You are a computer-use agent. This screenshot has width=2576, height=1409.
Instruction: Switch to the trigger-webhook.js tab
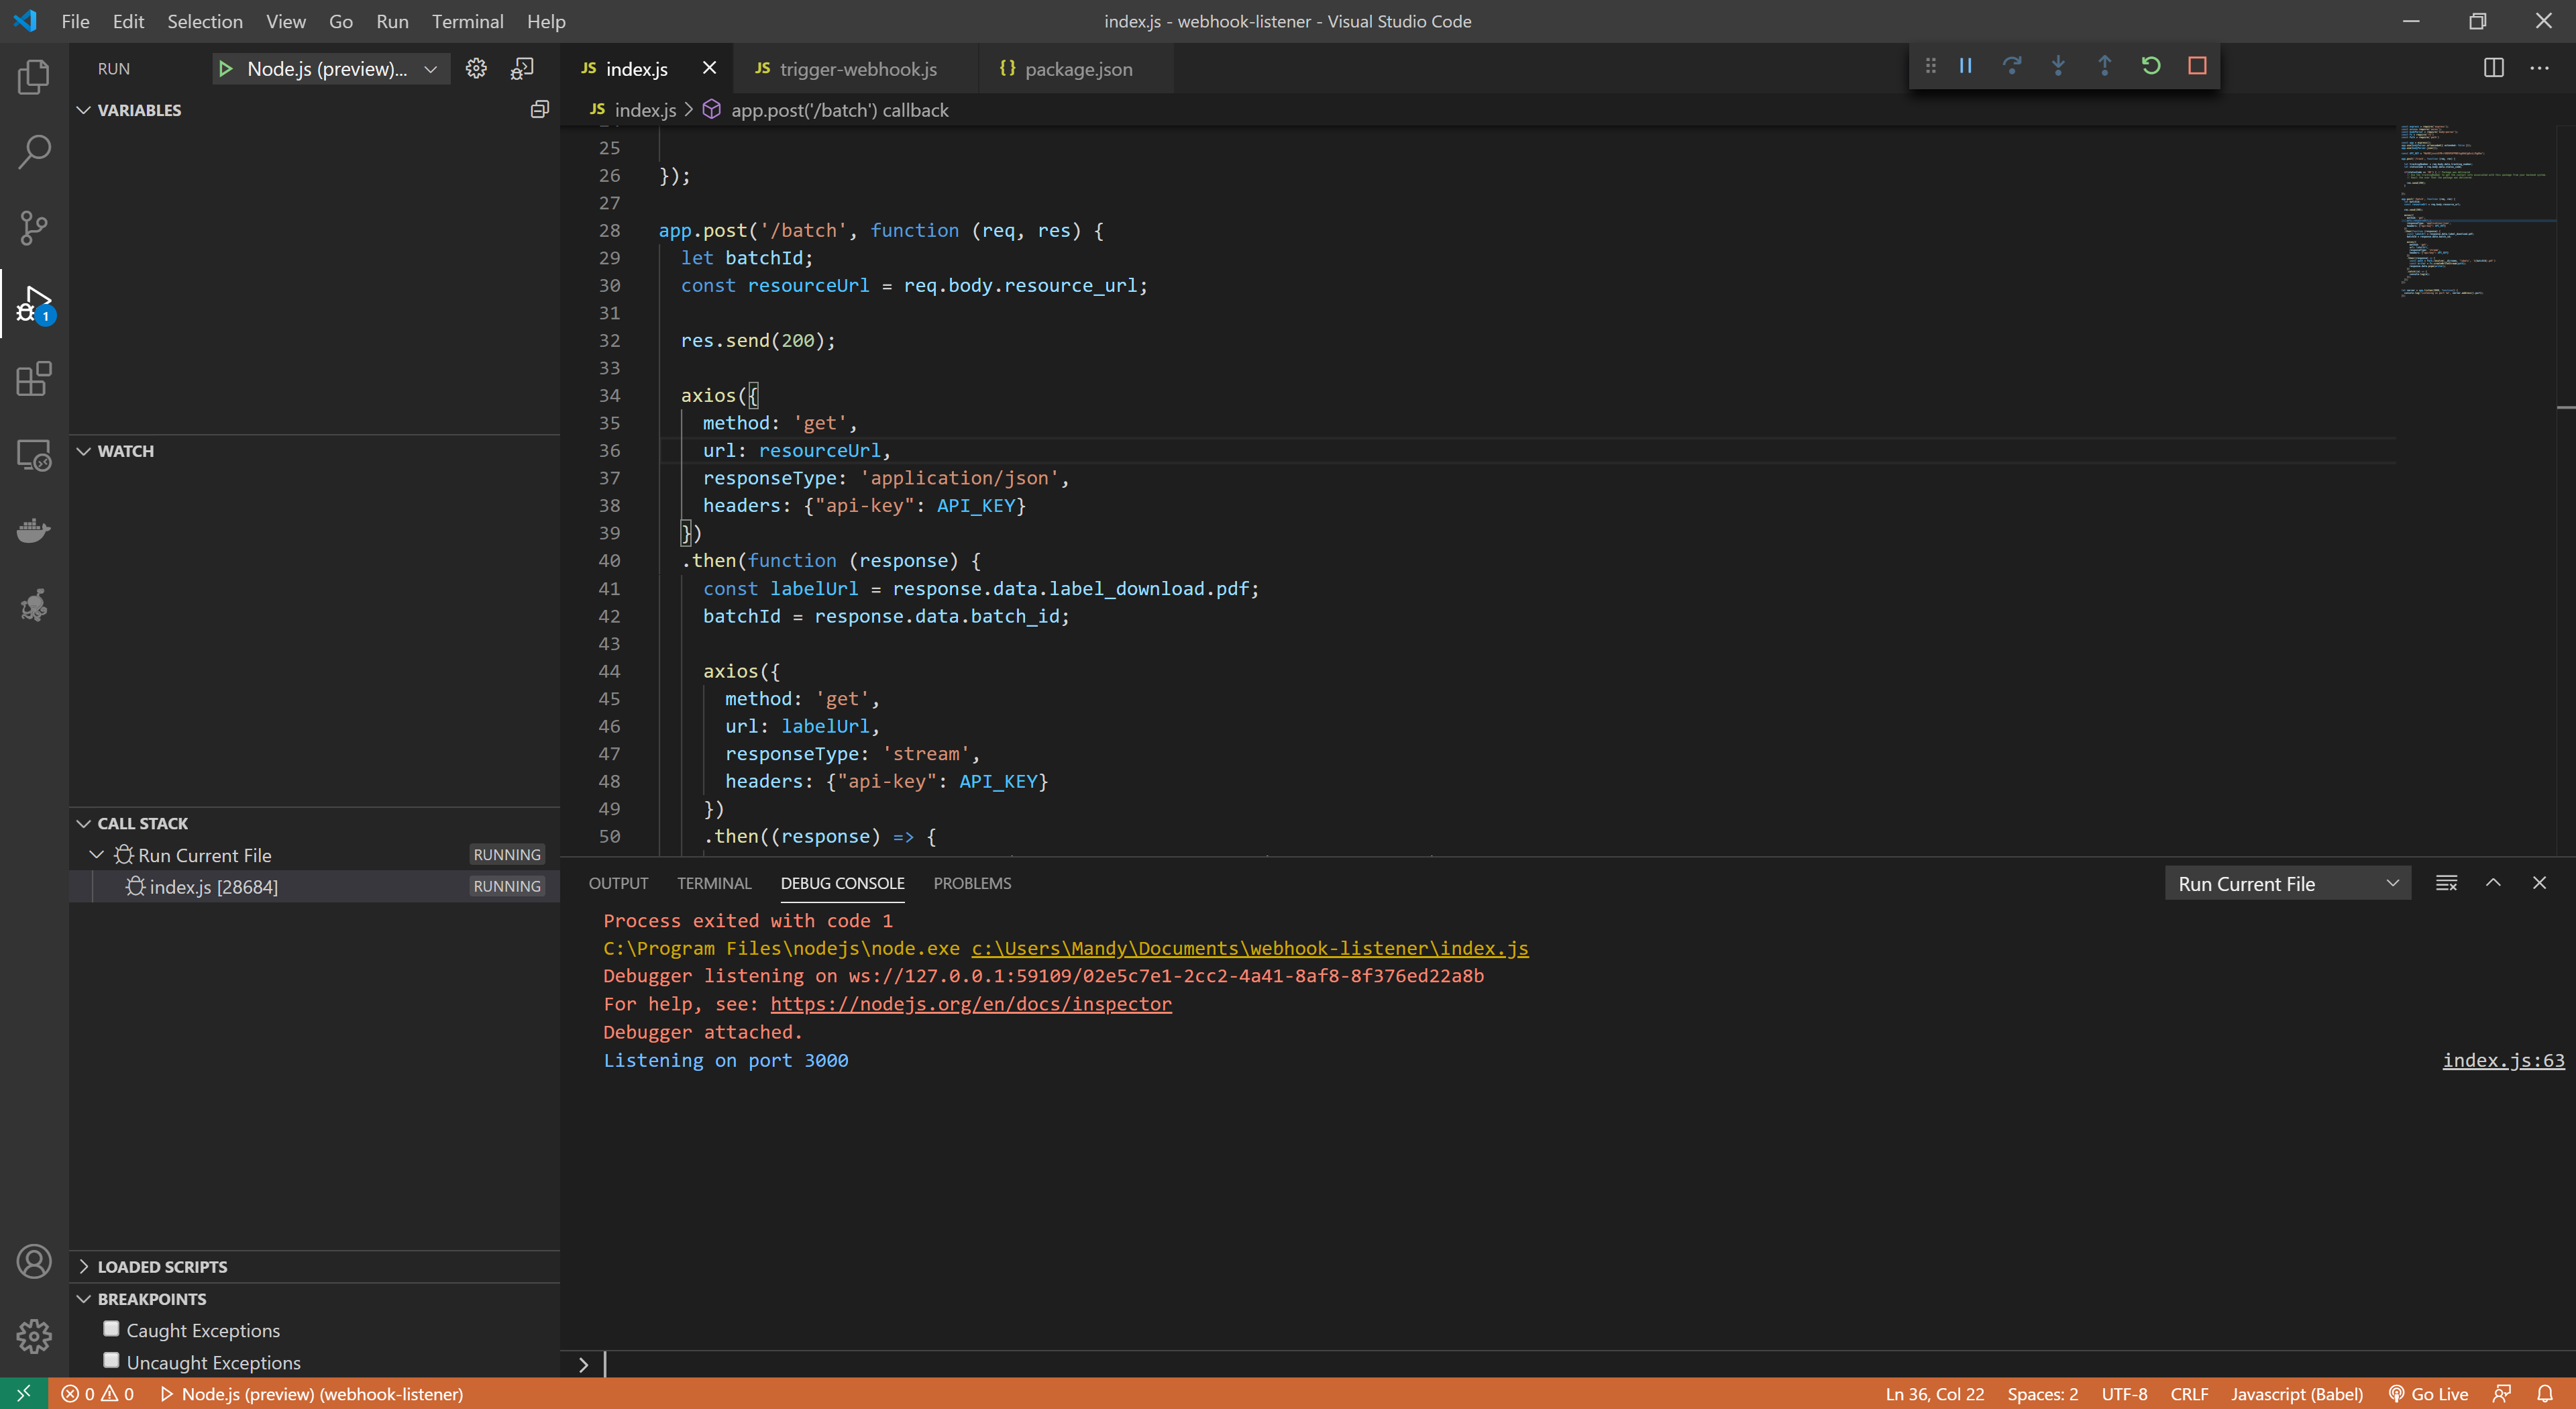tap(857, 69)
